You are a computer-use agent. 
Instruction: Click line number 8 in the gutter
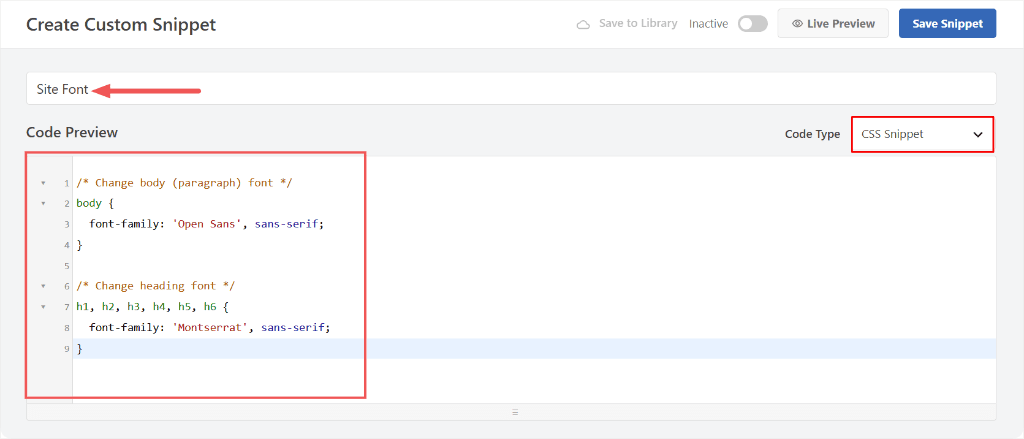[x=67, y=328]
